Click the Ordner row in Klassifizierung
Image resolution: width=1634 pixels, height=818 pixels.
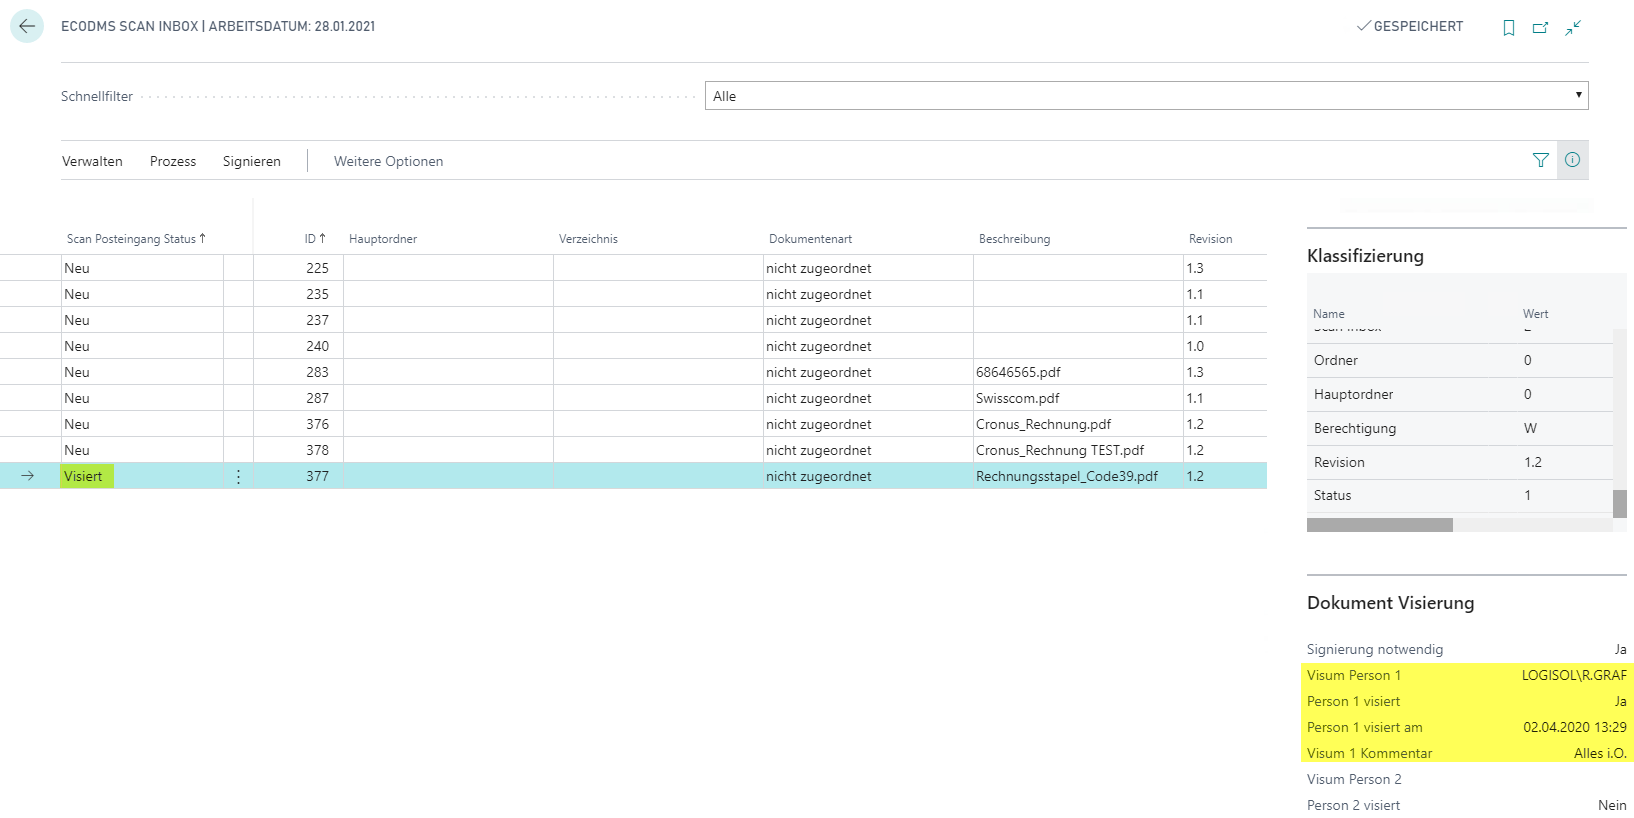[1460, 360]
